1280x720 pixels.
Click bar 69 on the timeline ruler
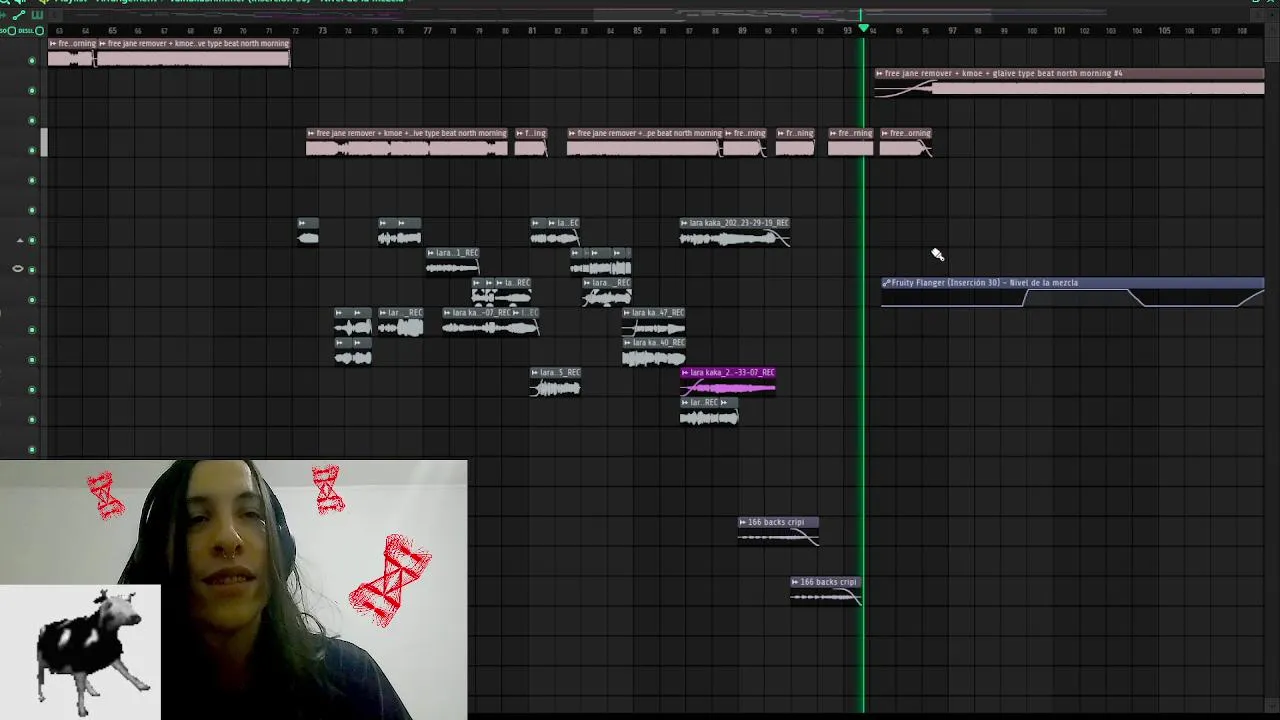coord(217,31)
